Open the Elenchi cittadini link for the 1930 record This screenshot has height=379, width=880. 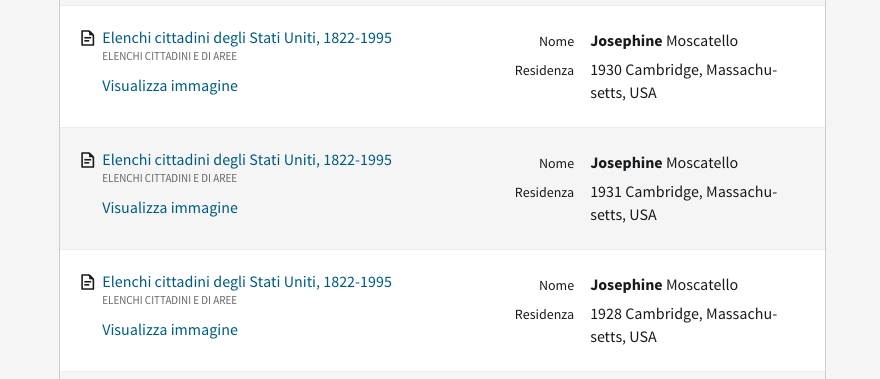pos(247,38)
